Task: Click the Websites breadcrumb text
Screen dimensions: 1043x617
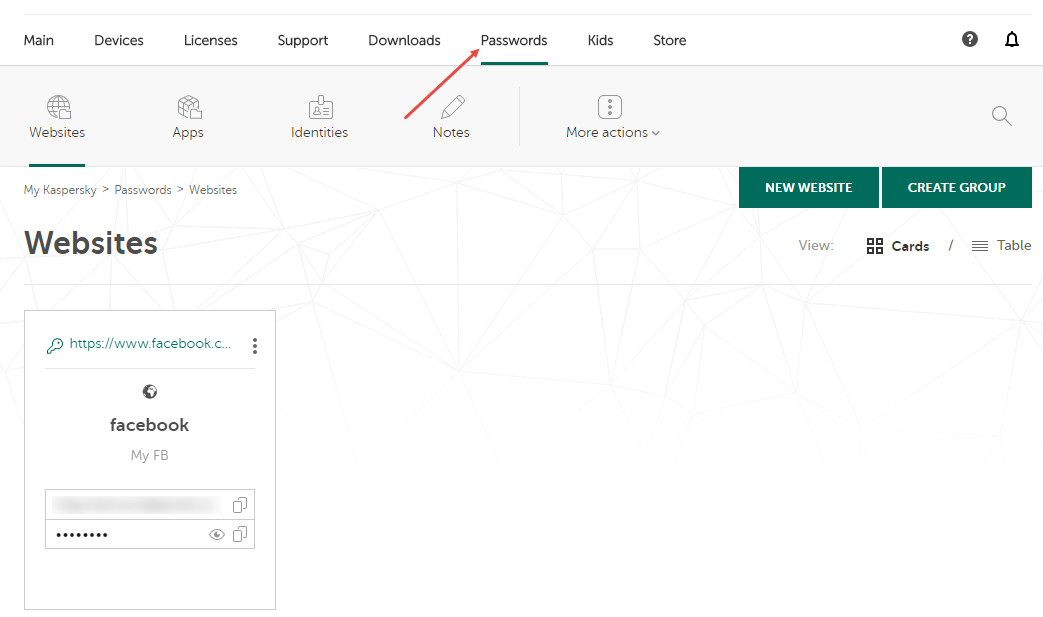Action: click(x=213, y=190)
